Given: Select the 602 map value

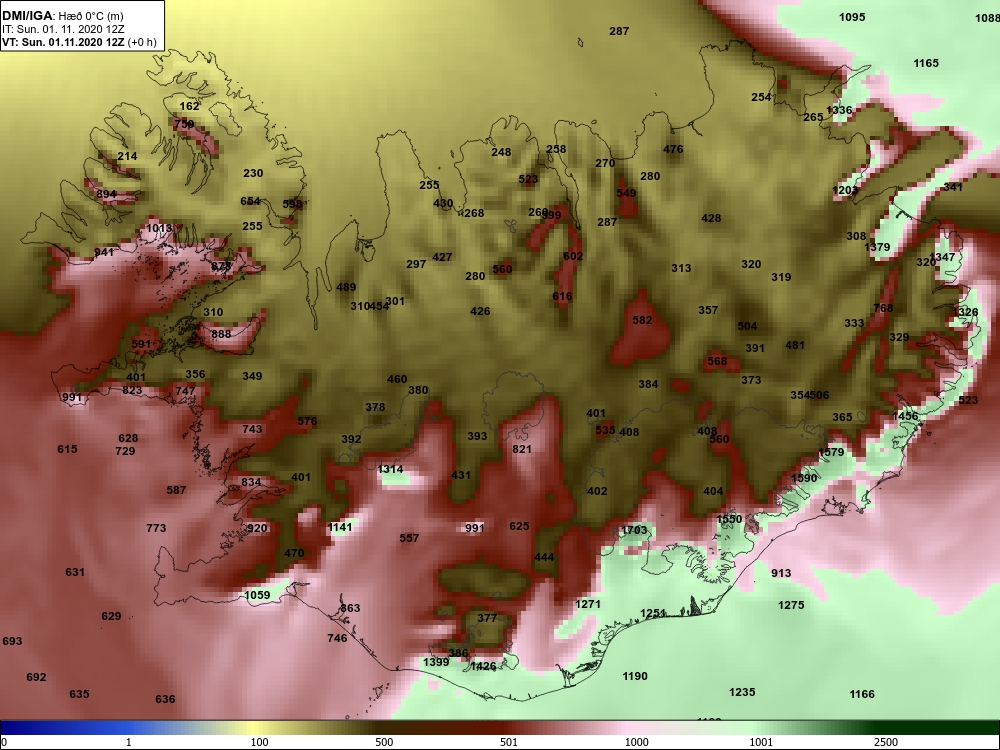Looking at the screenshot, I should coord(573,256).
